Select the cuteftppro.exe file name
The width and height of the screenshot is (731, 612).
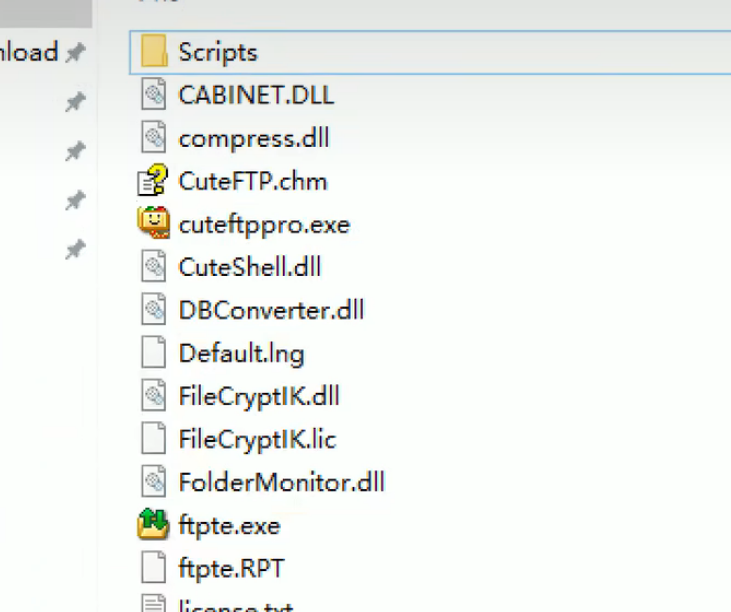pyautogui.click(x=264, y=225)
